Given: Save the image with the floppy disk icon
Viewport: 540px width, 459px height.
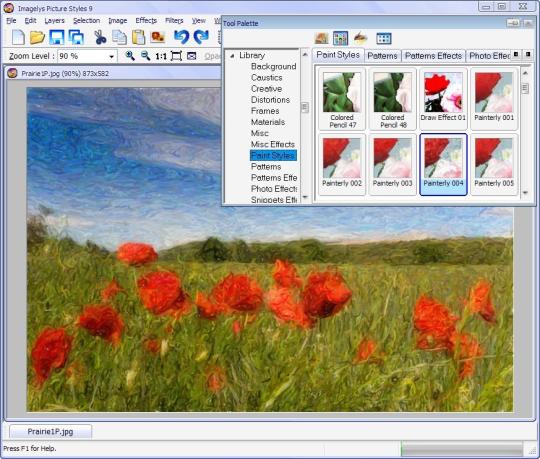Looking at the screenshot, I should coord(56,37).
